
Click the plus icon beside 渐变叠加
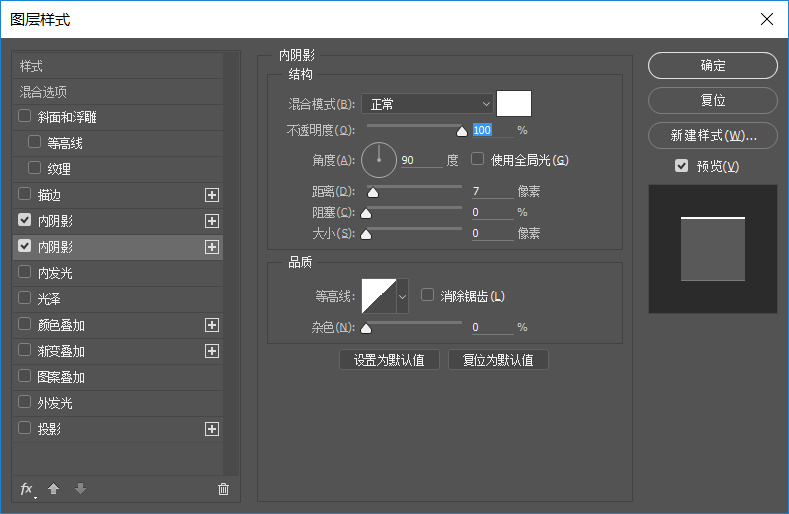tap(211, 351)
